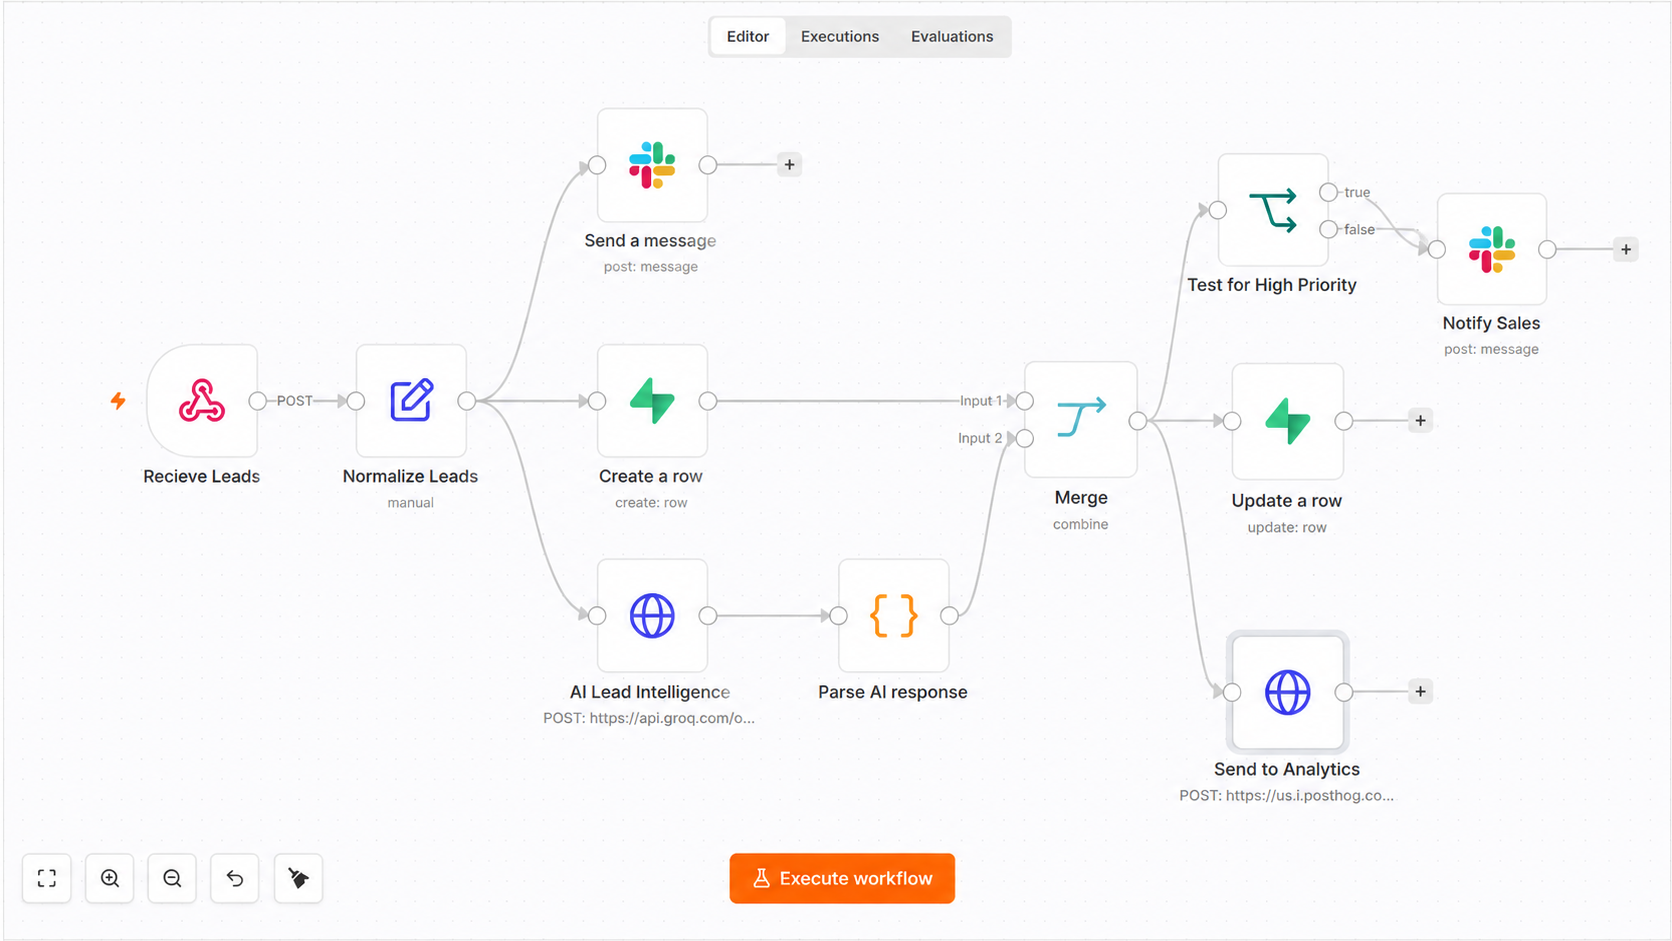This screenshot has width=1672, height=941.
Task: Select the Update a row Supabase node
Action: tap(1288, 421)
